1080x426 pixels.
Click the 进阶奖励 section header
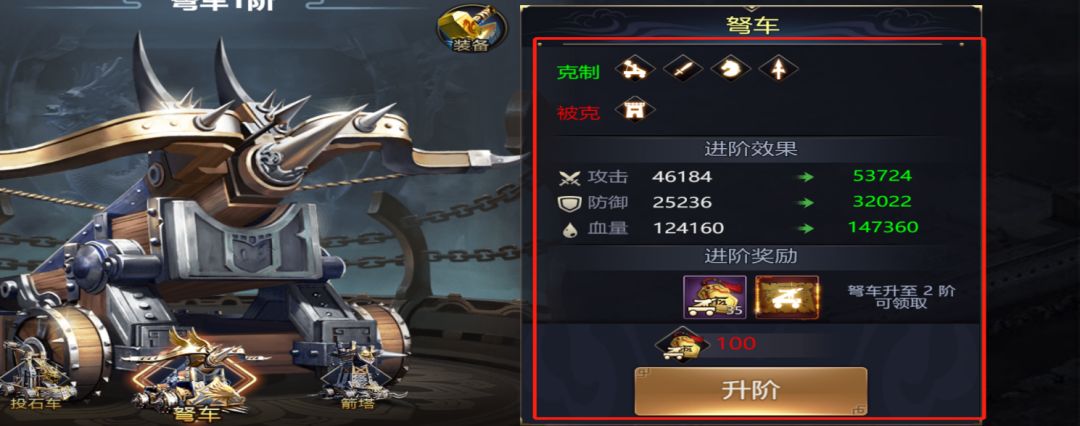(751, 256)
